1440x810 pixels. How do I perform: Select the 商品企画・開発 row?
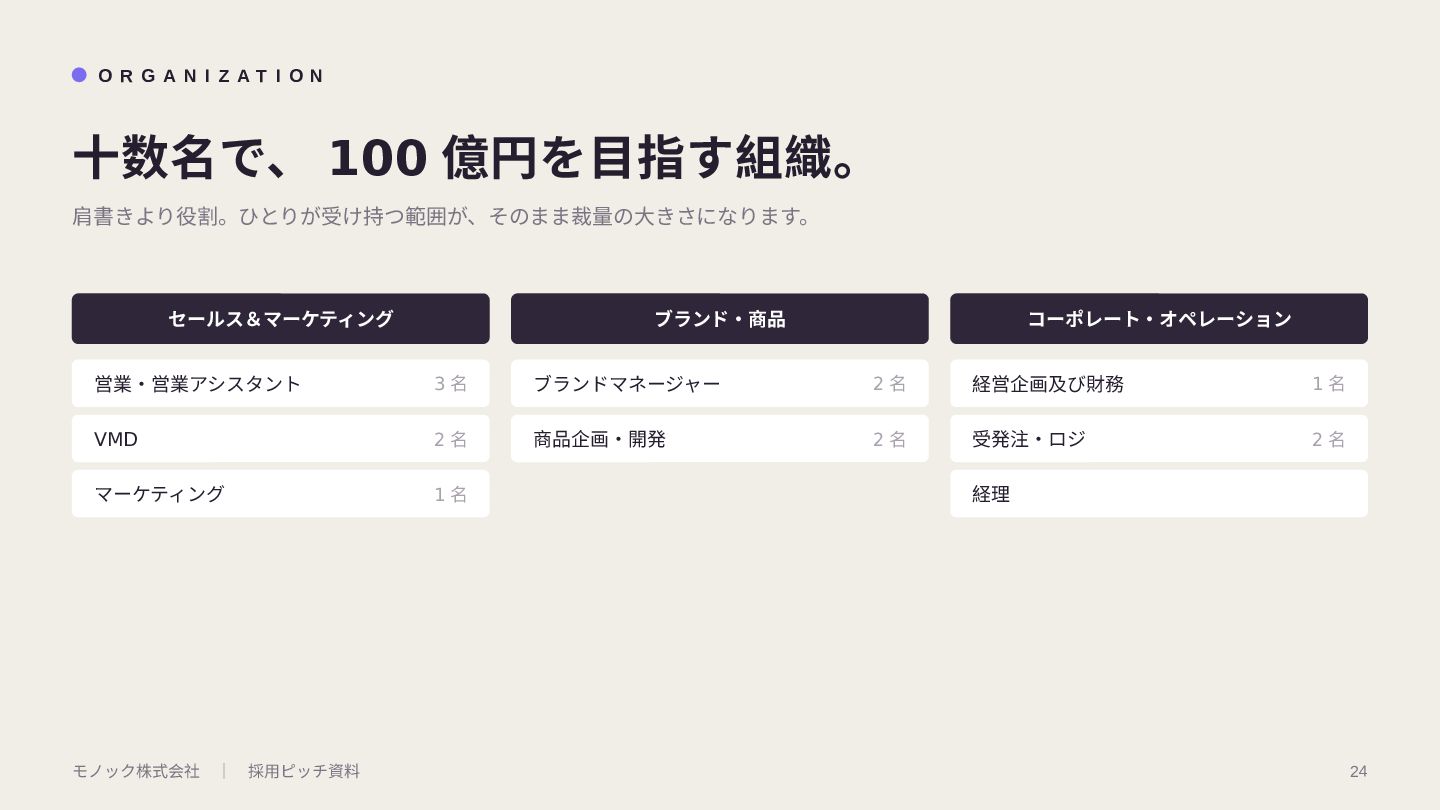(x=720, y=439)
